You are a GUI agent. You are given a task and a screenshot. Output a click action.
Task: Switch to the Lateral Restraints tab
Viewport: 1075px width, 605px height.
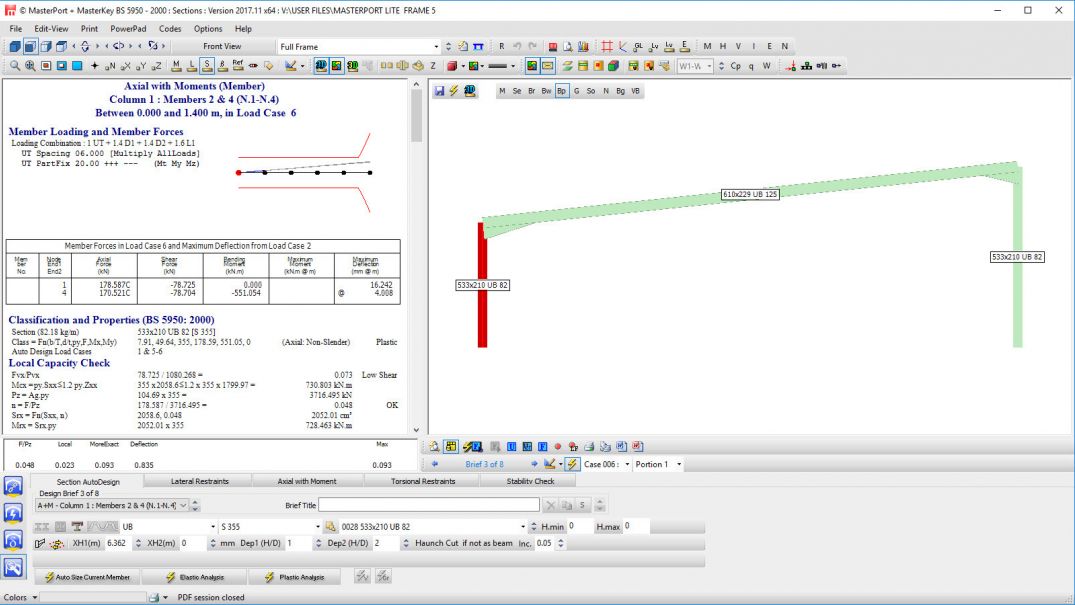(x=200, y=481)
